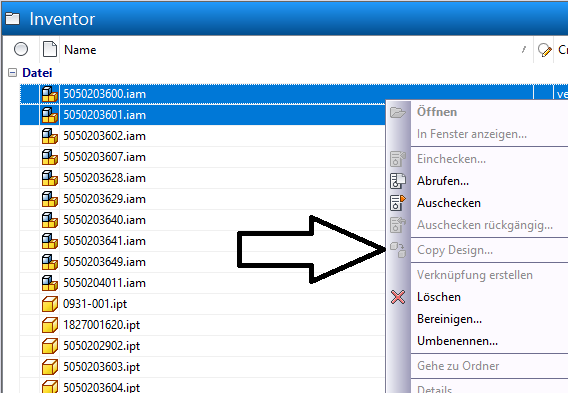Choose Auschecken rückgängig... menu entry
The width and height of the screenshot is (568, 393).
[485, 225]
